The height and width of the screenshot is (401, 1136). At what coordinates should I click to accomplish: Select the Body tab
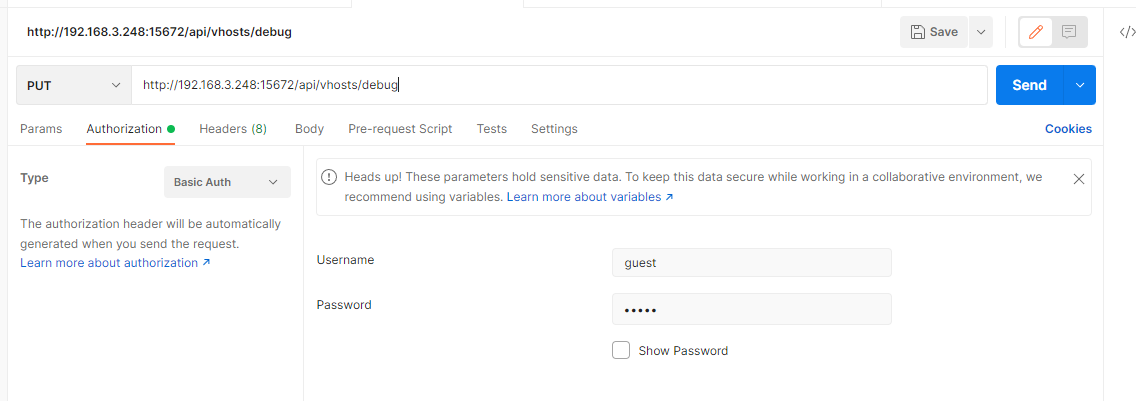click(309, 129)
